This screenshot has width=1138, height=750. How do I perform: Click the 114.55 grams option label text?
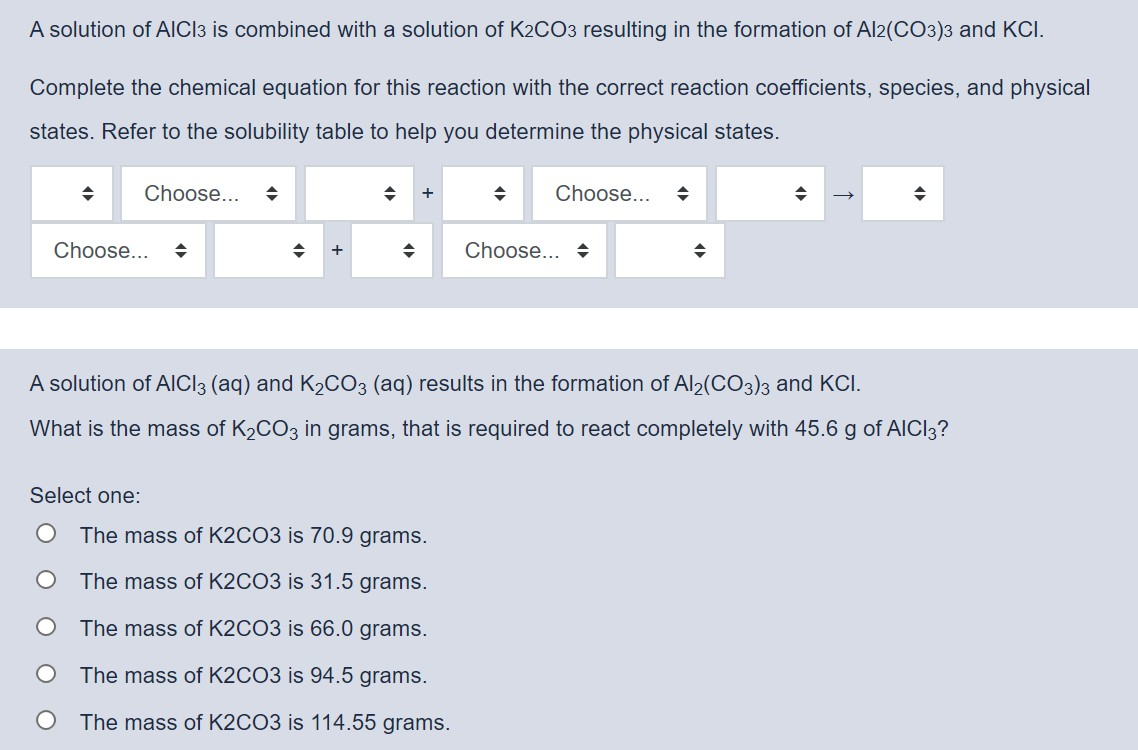265,721
